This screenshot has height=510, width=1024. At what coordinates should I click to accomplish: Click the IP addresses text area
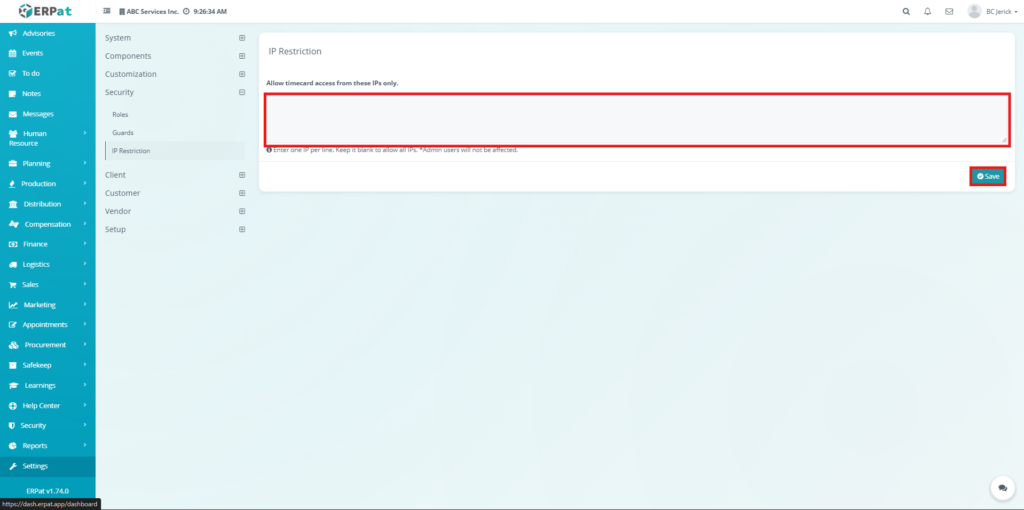[636, 119]
